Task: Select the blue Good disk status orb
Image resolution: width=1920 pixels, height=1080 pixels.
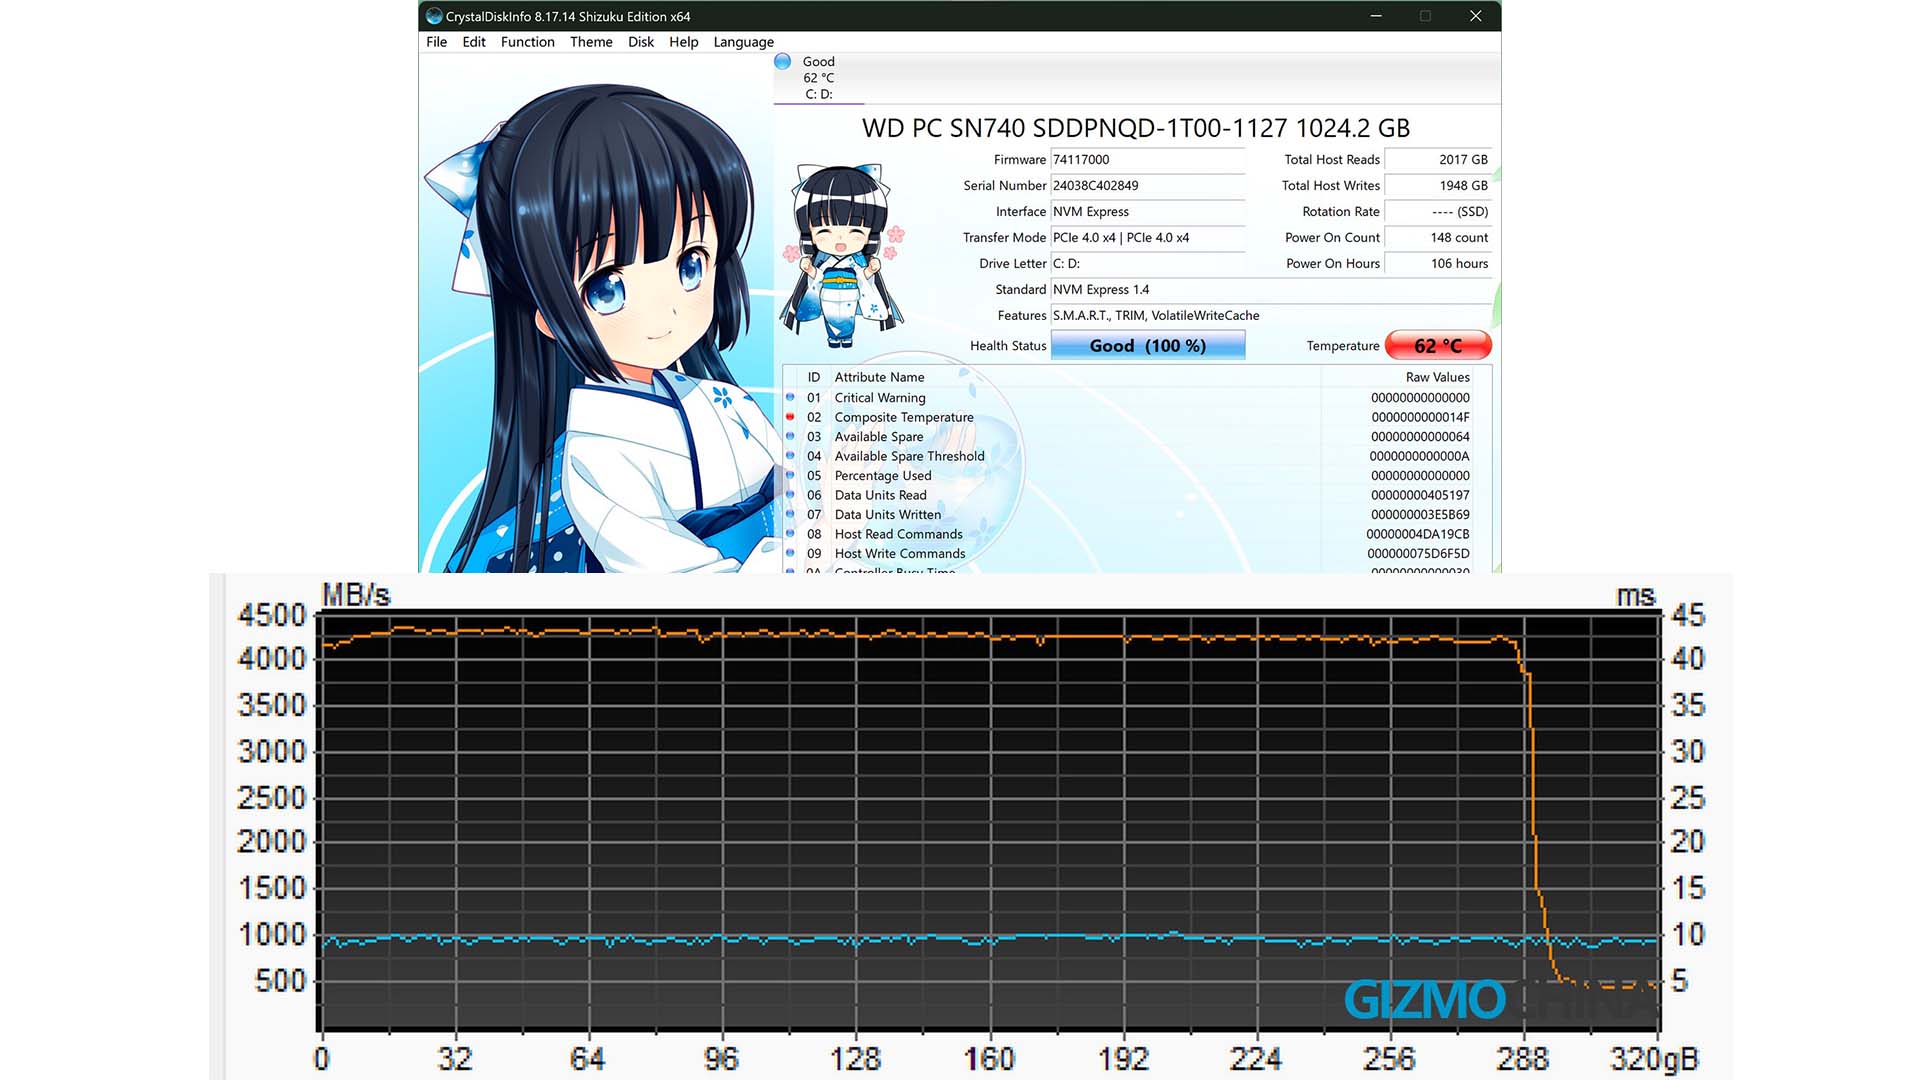Action: point(783,62)
